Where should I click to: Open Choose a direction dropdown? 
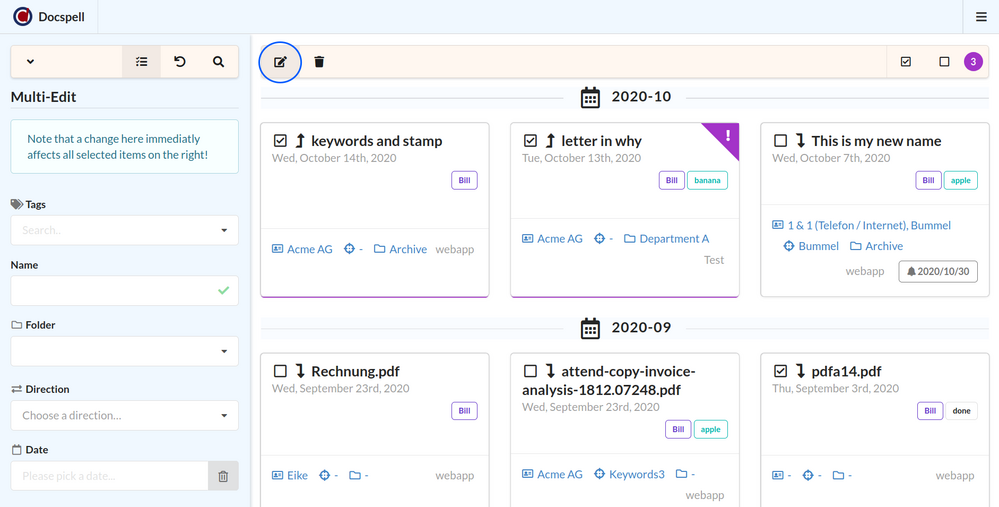click(x=124, y=415)
